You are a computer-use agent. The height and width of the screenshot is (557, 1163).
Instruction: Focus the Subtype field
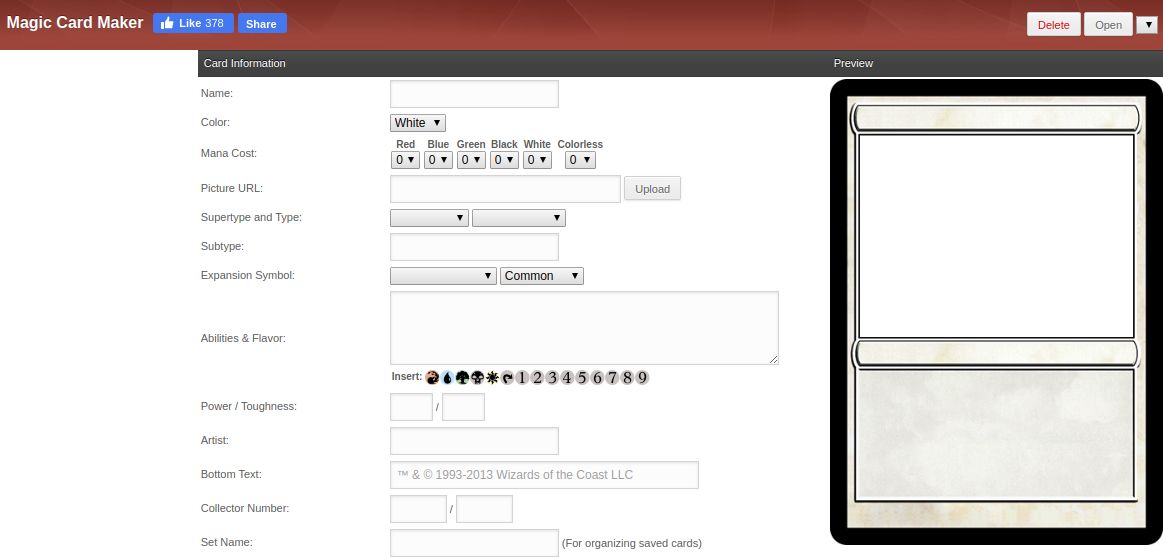pyautogui.click(x=474, y=247)
